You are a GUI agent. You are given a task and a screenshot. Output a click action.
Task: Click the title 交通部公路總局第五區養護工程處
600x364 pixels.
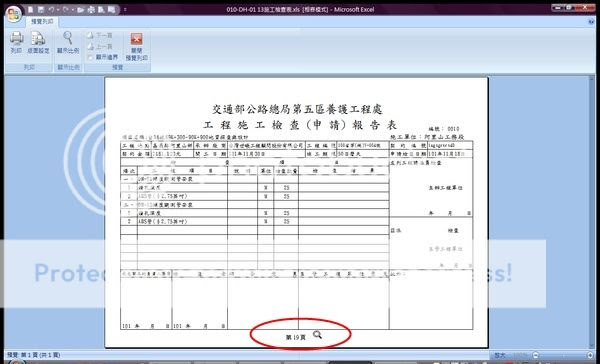pos(297,109)
